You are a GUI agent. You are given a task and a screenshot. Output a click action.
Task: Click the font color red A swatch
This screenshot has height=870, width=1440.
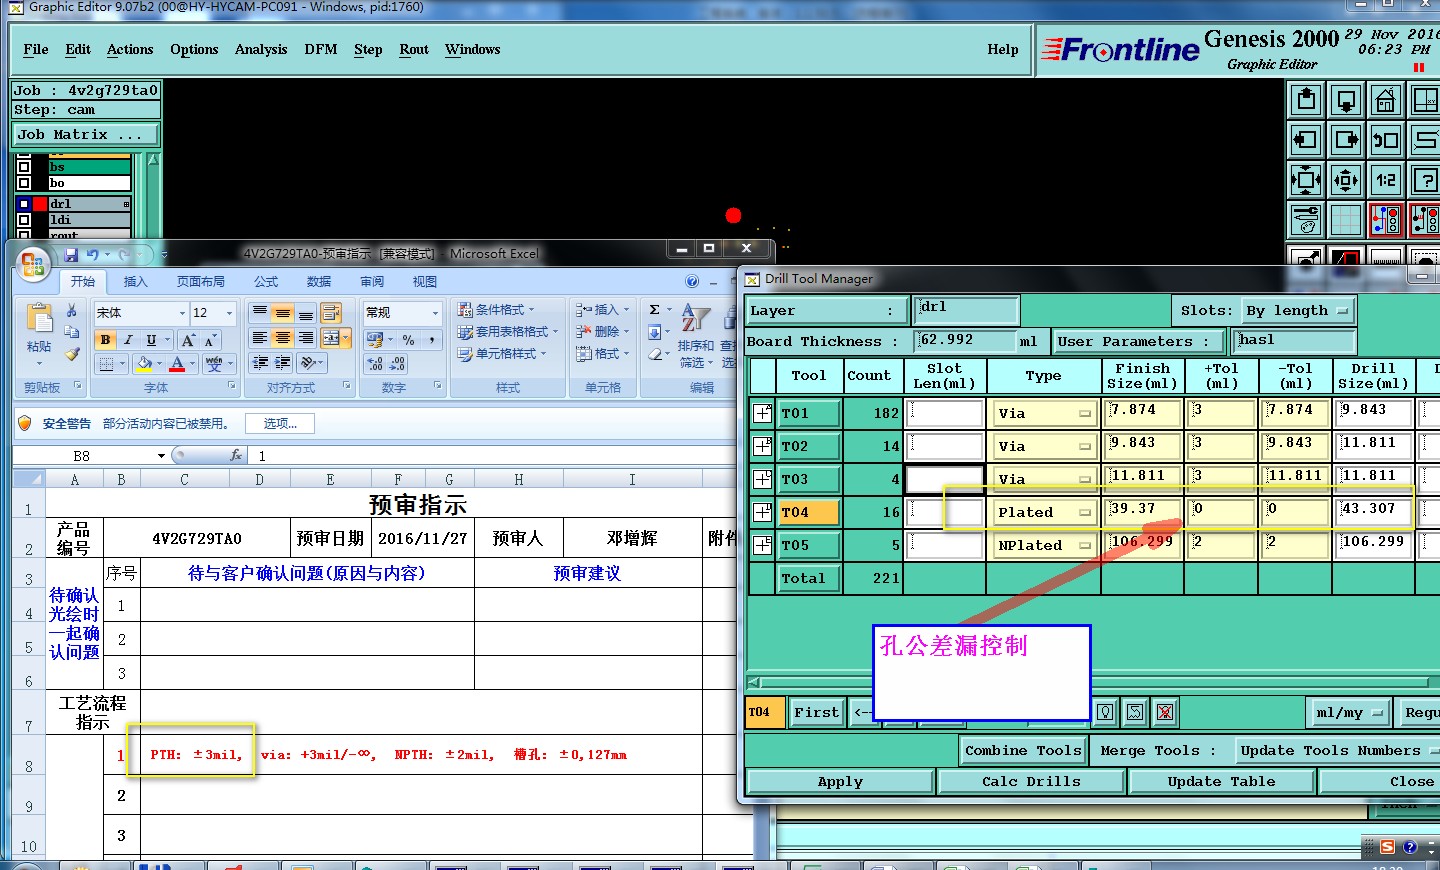tap(177, 364)
